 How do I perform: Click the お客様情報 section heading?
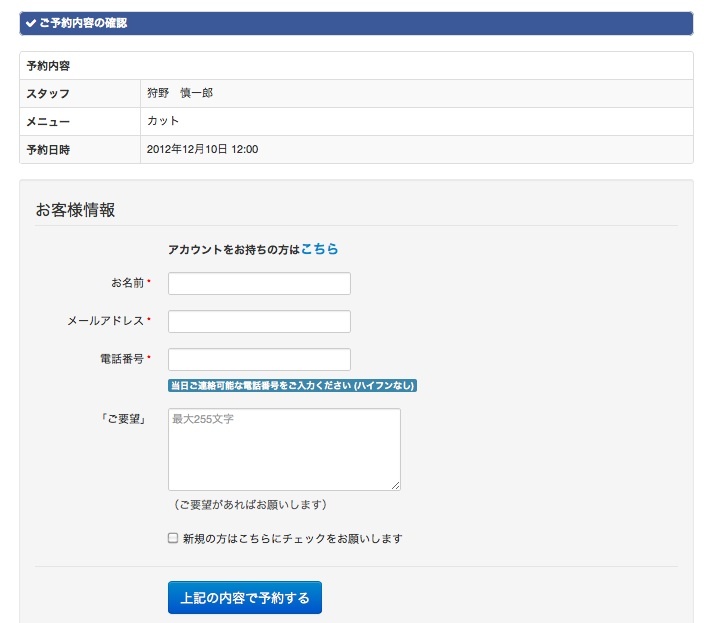pyautogui.click(x=75, y=210)
